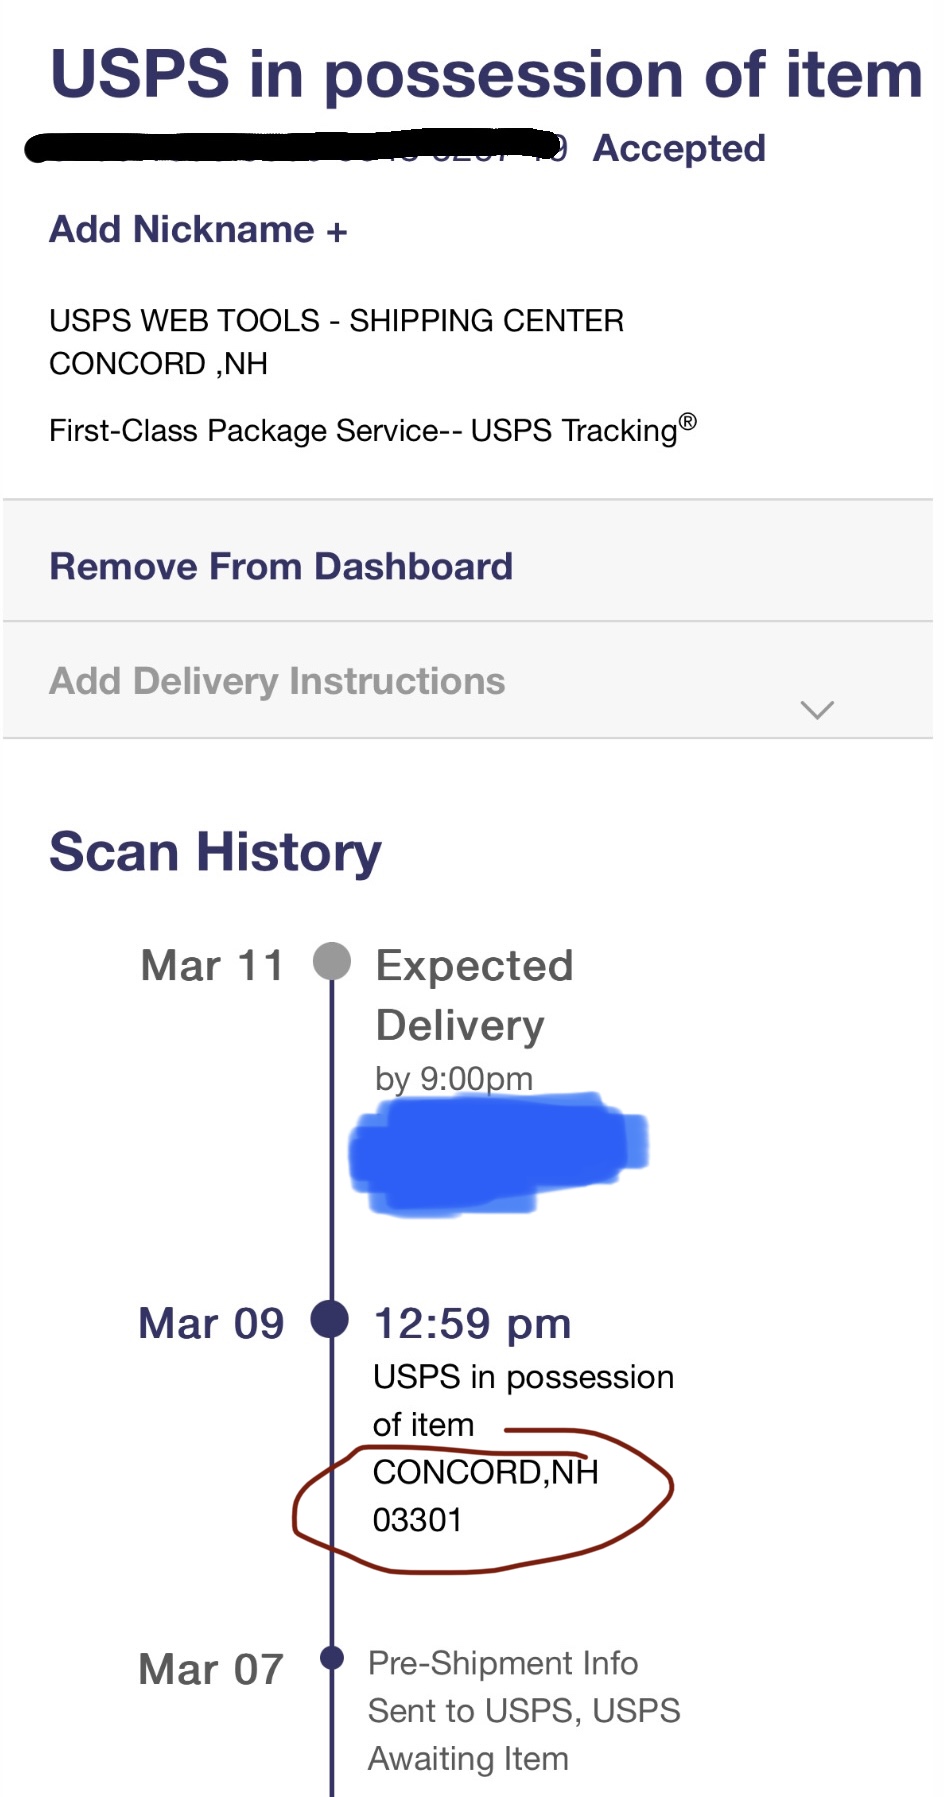This screenshot has height=1797, width=944.
Task: Click the Scan History heading
Action: pyautogui.click(x=216, y=852)
